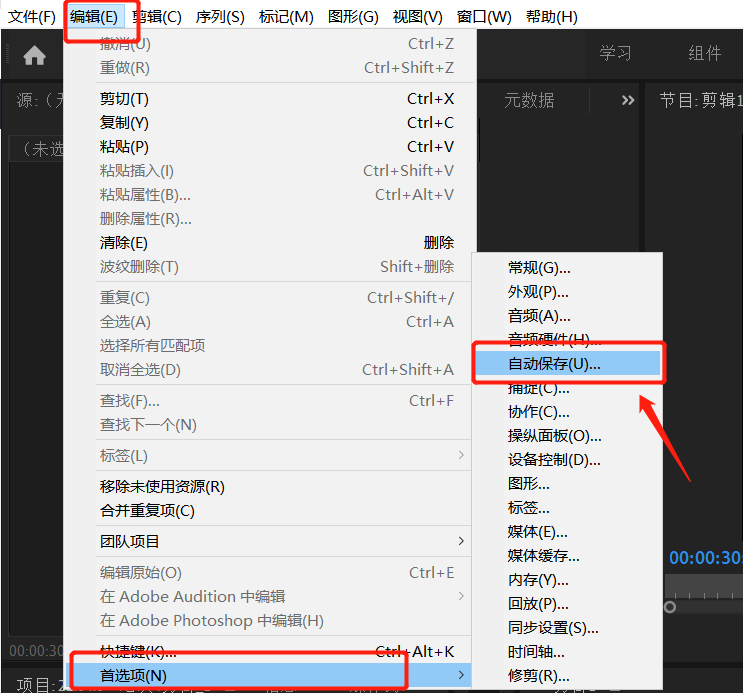
Task: Open 回放(P)... preferences
Action: [567, 603]
